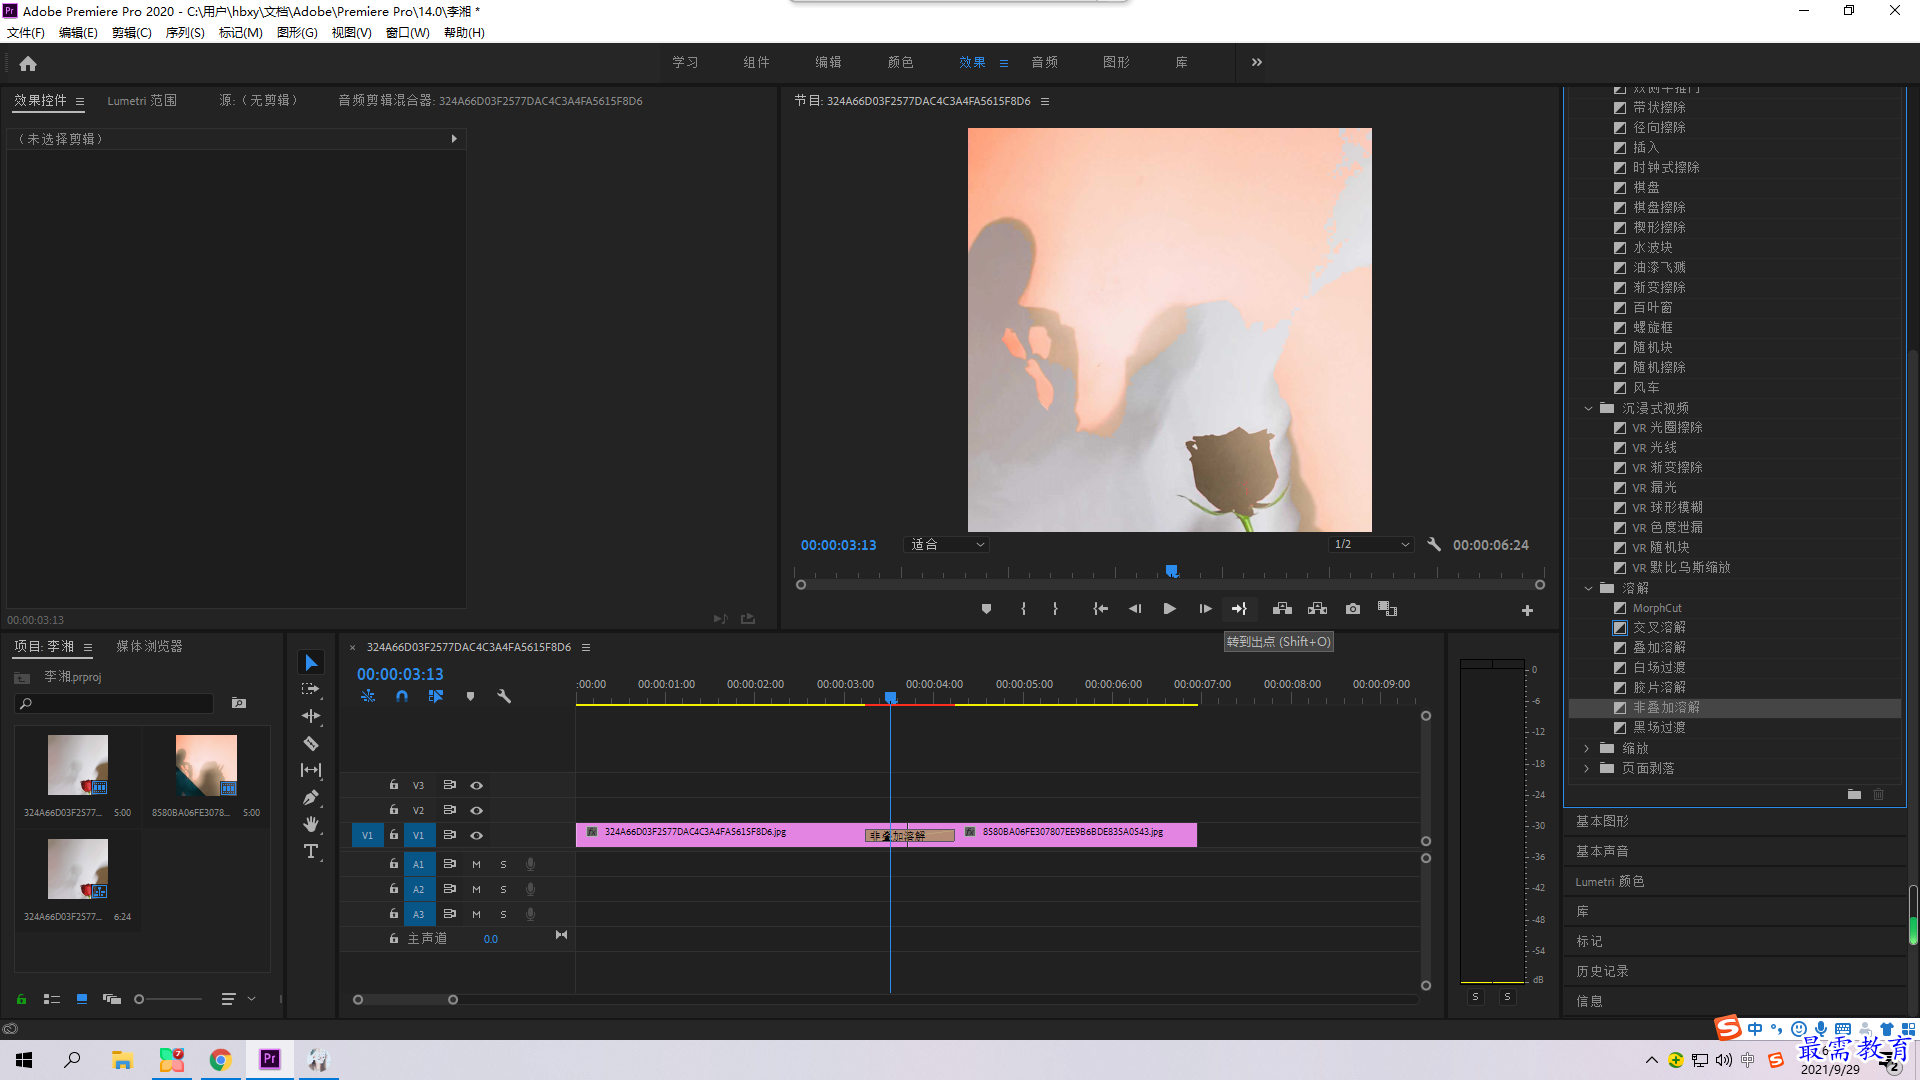Select the Hand tool
Viewport: 1920px width, 1080px height.
click(x=311, y=824)
